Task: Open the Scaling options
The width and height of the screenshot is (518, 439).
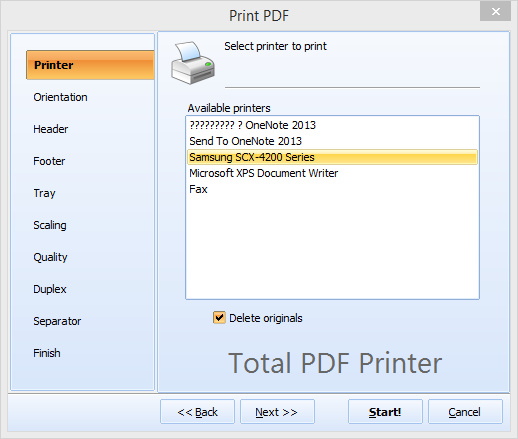Action: tap(50, 225)
